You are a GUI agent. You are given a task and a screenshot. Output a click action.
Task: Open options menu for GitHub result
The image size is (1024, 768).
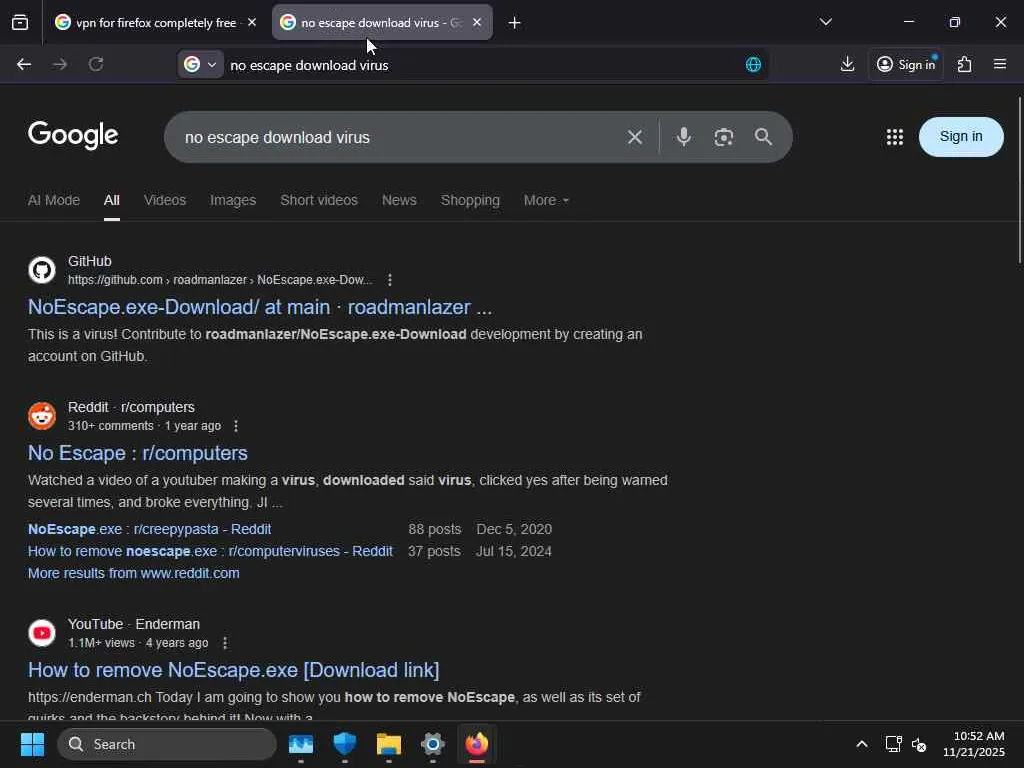coord(390,280)
